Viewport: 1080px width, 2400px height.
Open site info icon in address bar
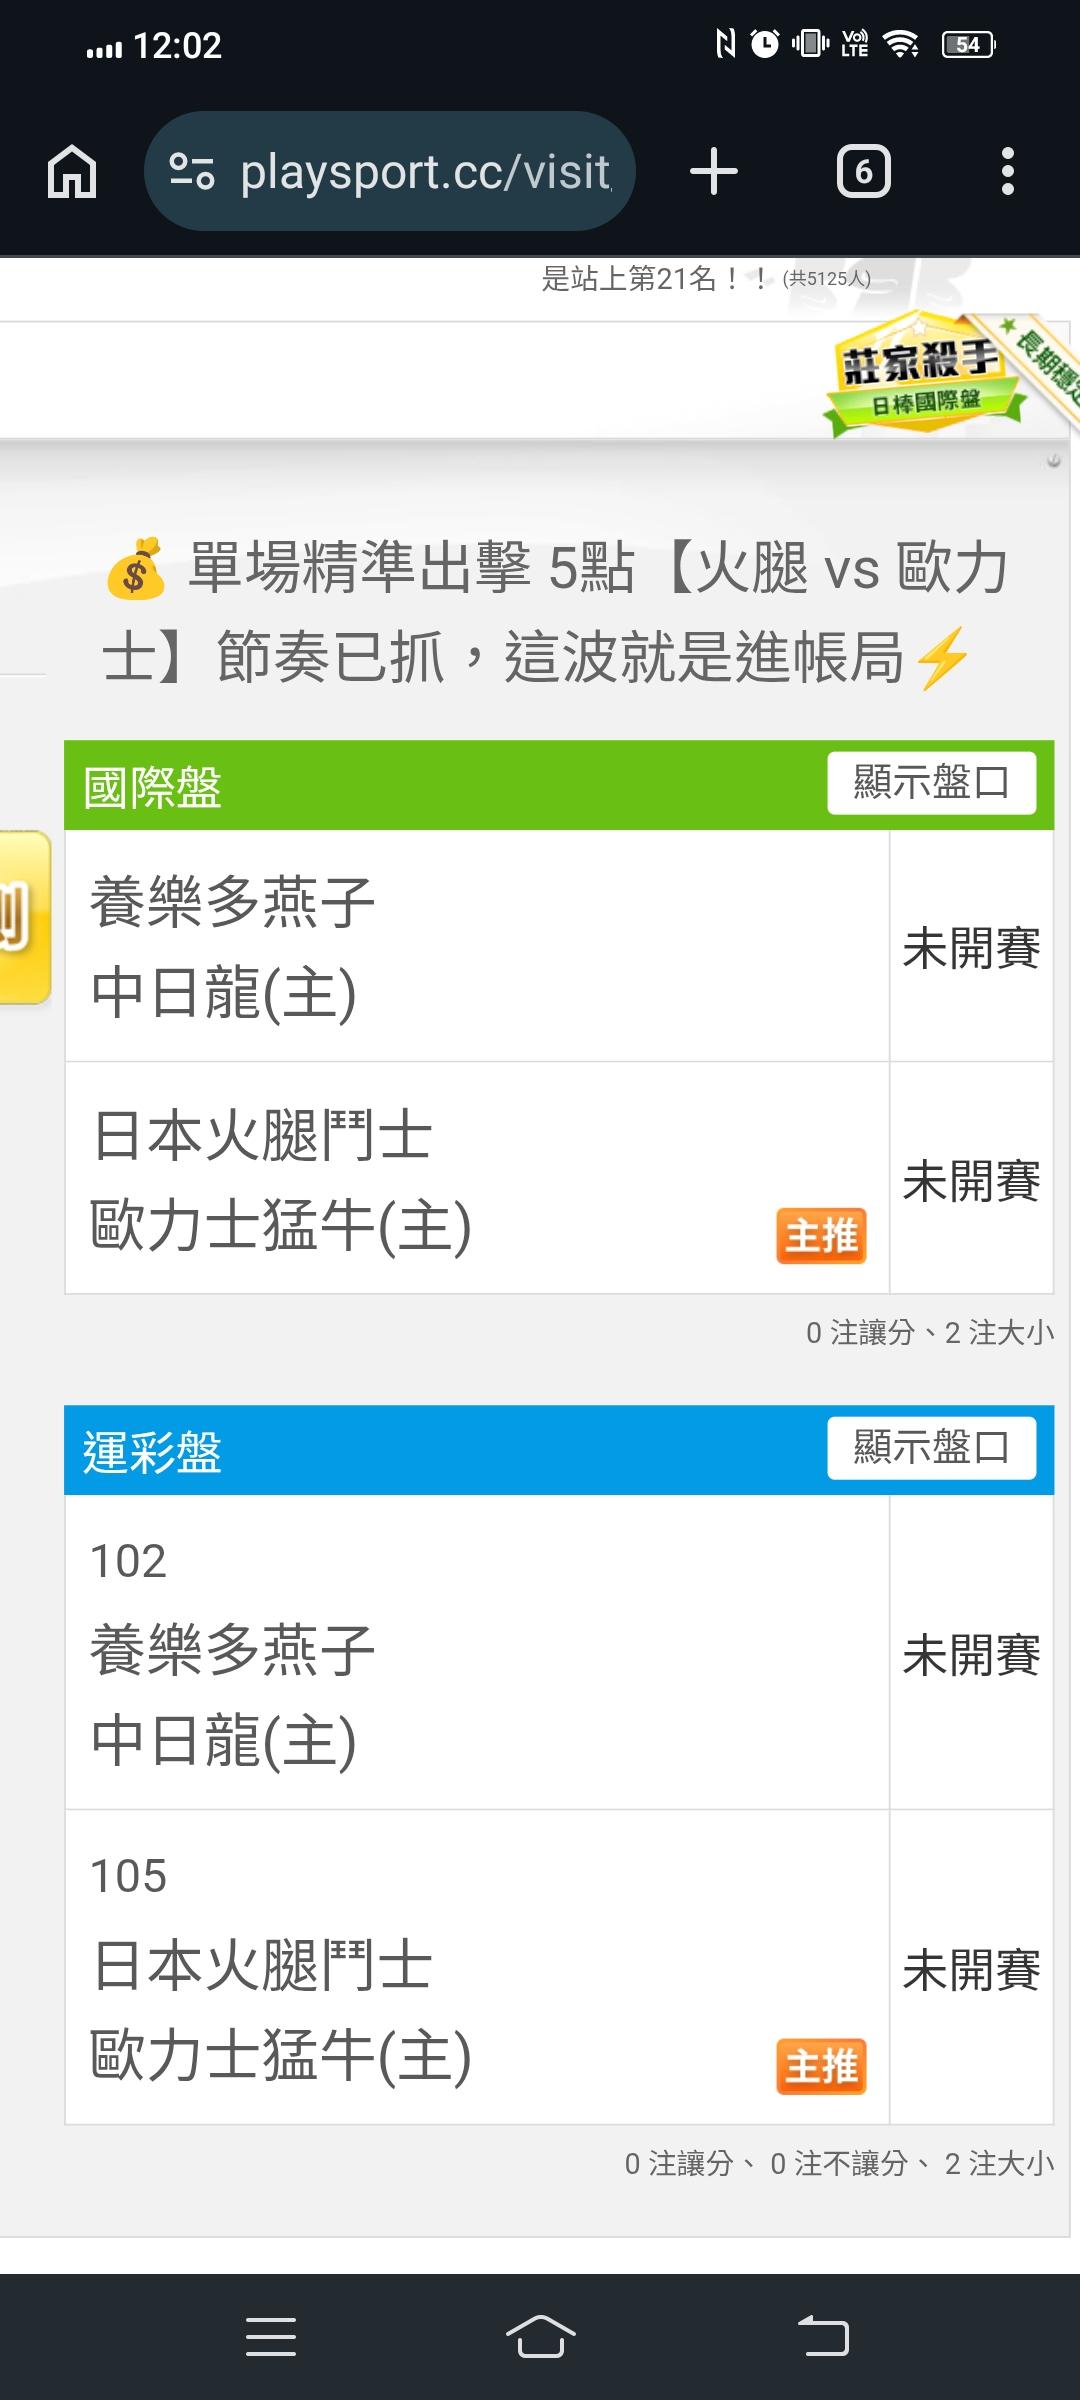(192, 171)
